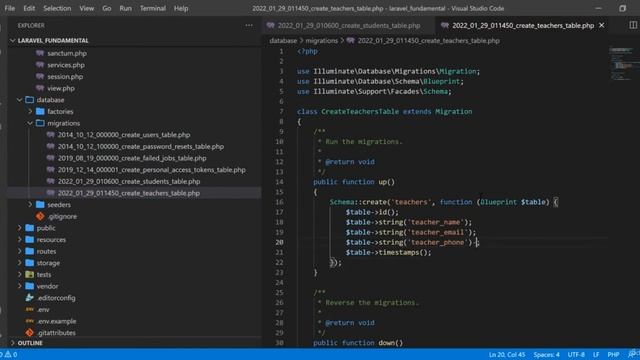This screenshot has height=360, width=640.
Task: Expand the seeders folder chevron
Action: pos(30,204)
